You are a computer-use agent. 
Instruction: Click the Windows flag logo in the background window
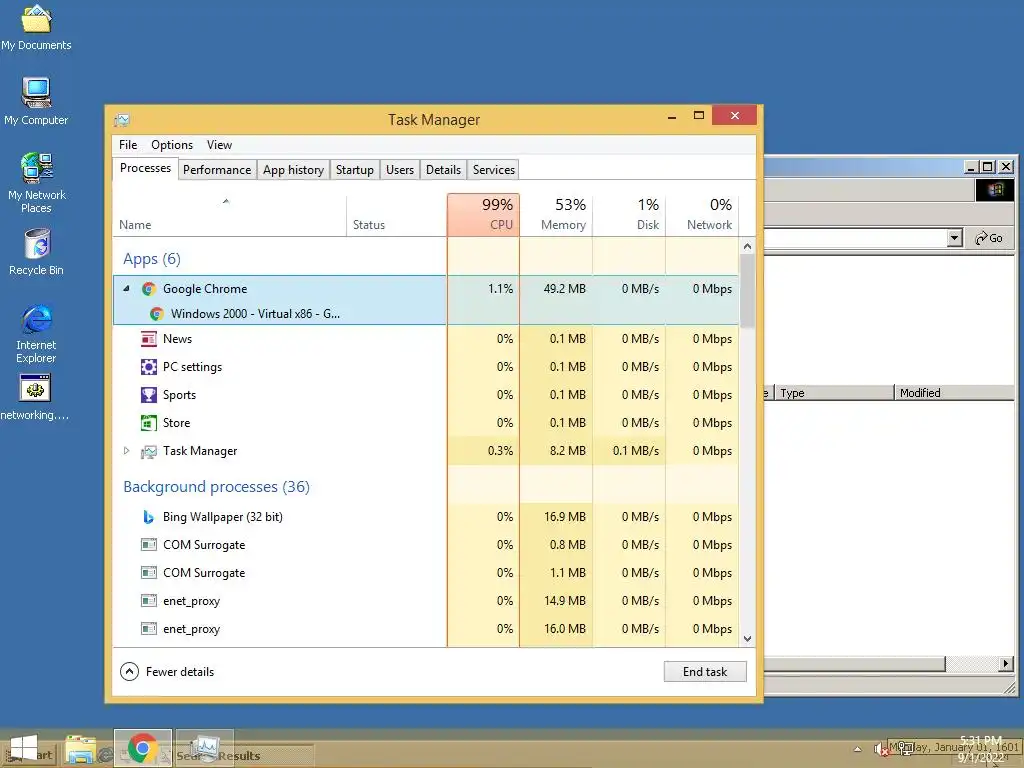[x=995, y=190]
